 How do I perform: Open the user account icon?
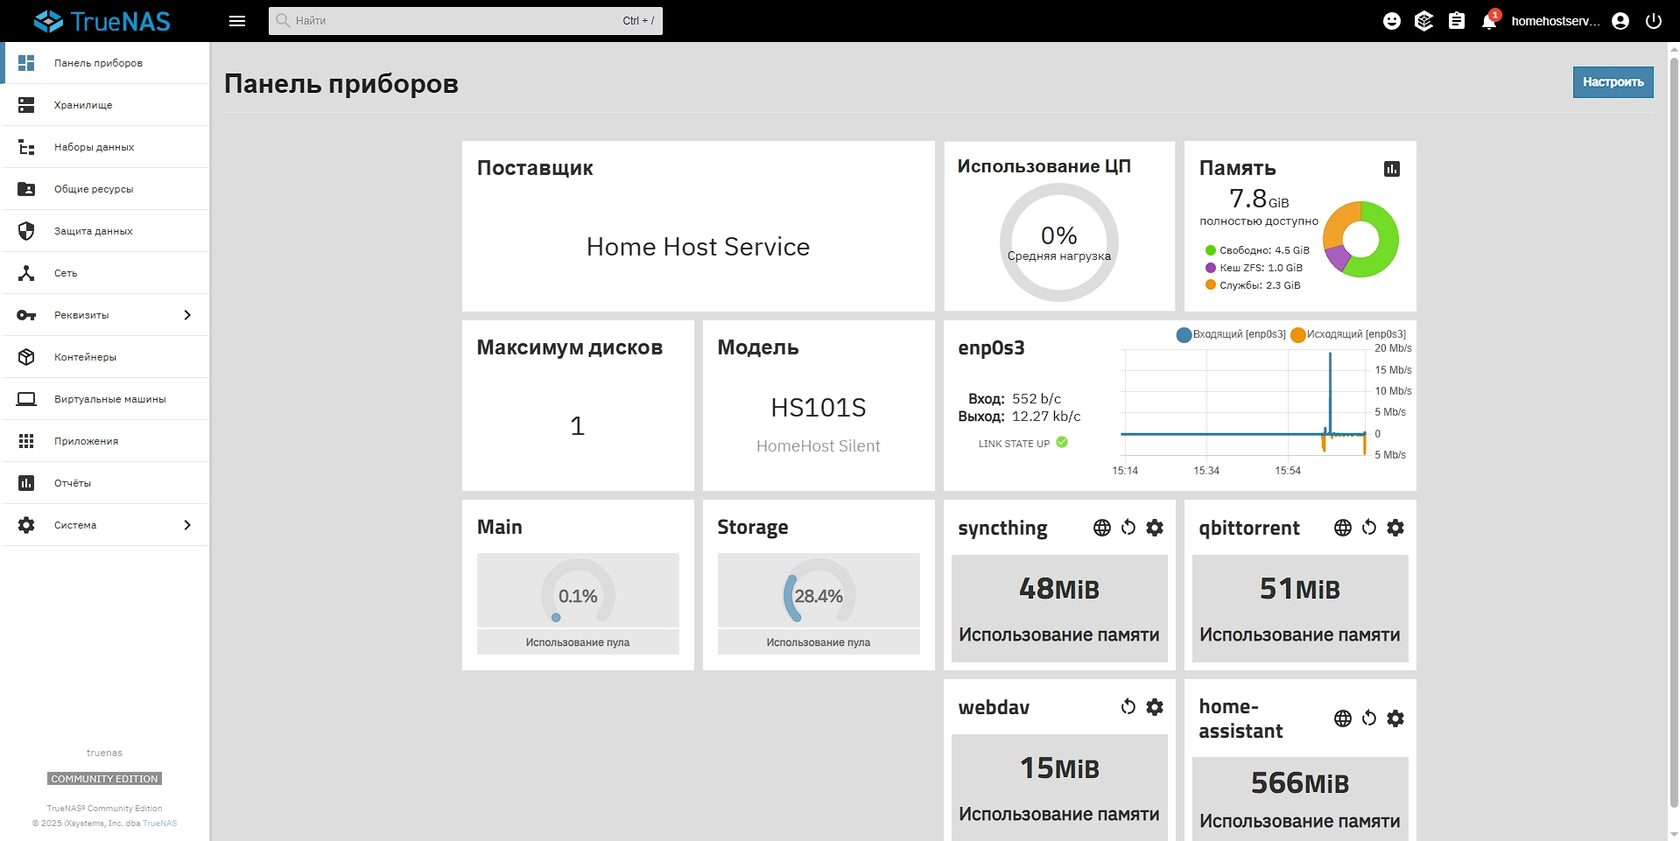coord(1621,21)
